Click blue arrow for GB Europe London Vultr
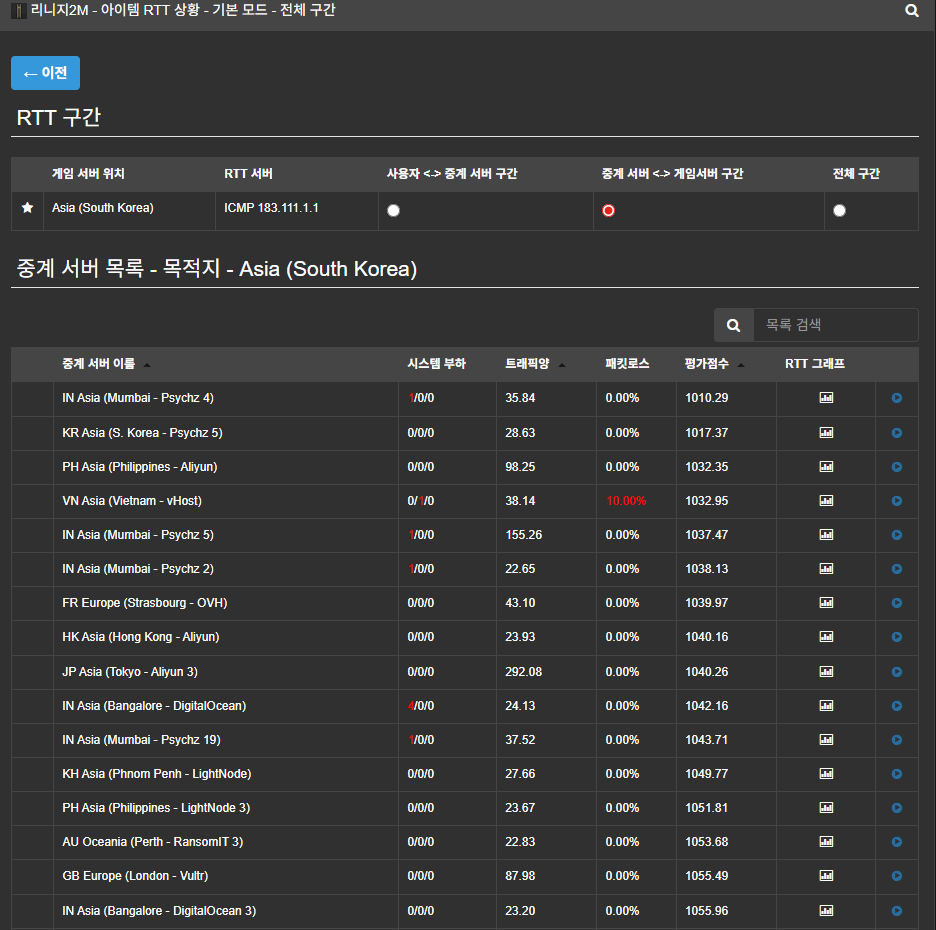 pyautogui.click(x=896, y=877)
